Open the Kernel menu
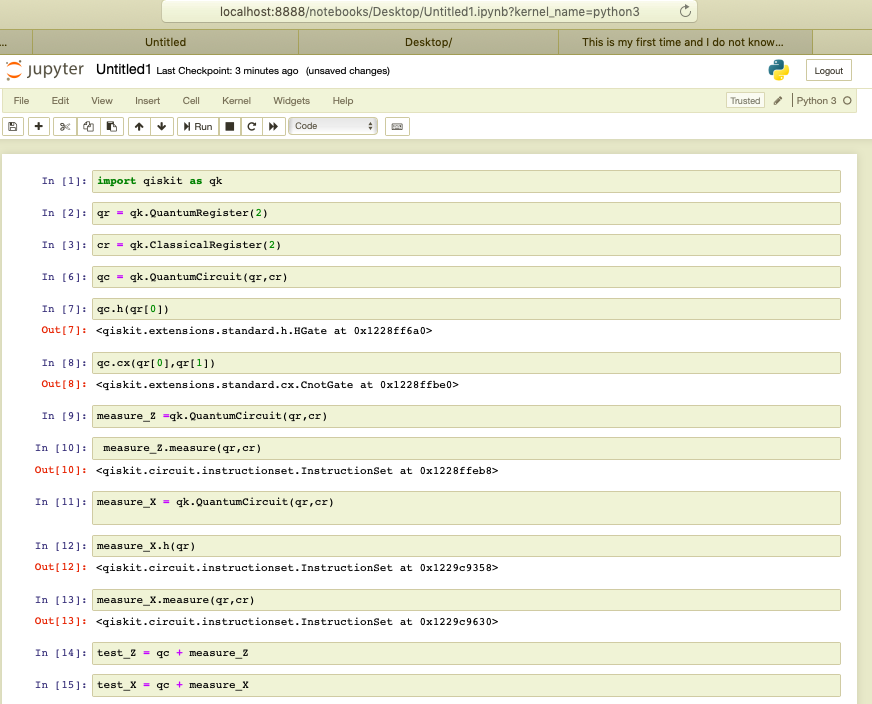The image size is (872, 704). [236, 101]
